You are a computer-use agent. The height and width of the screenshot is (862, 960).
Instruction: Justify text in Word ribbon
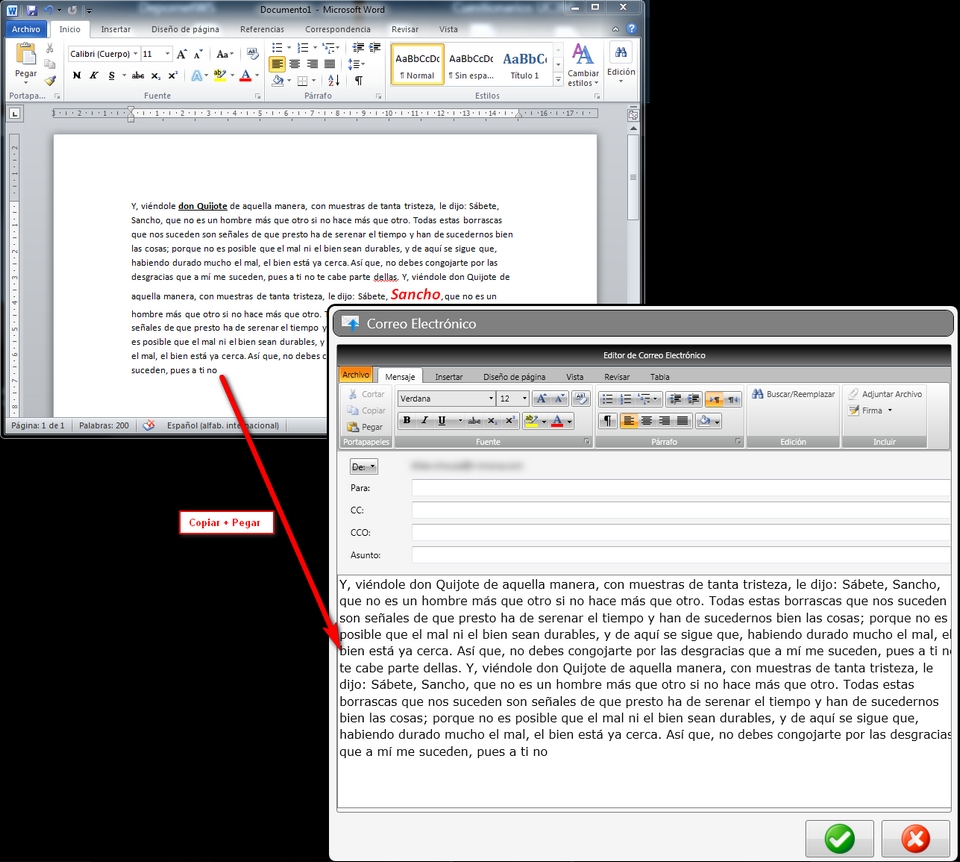[329, 64]
